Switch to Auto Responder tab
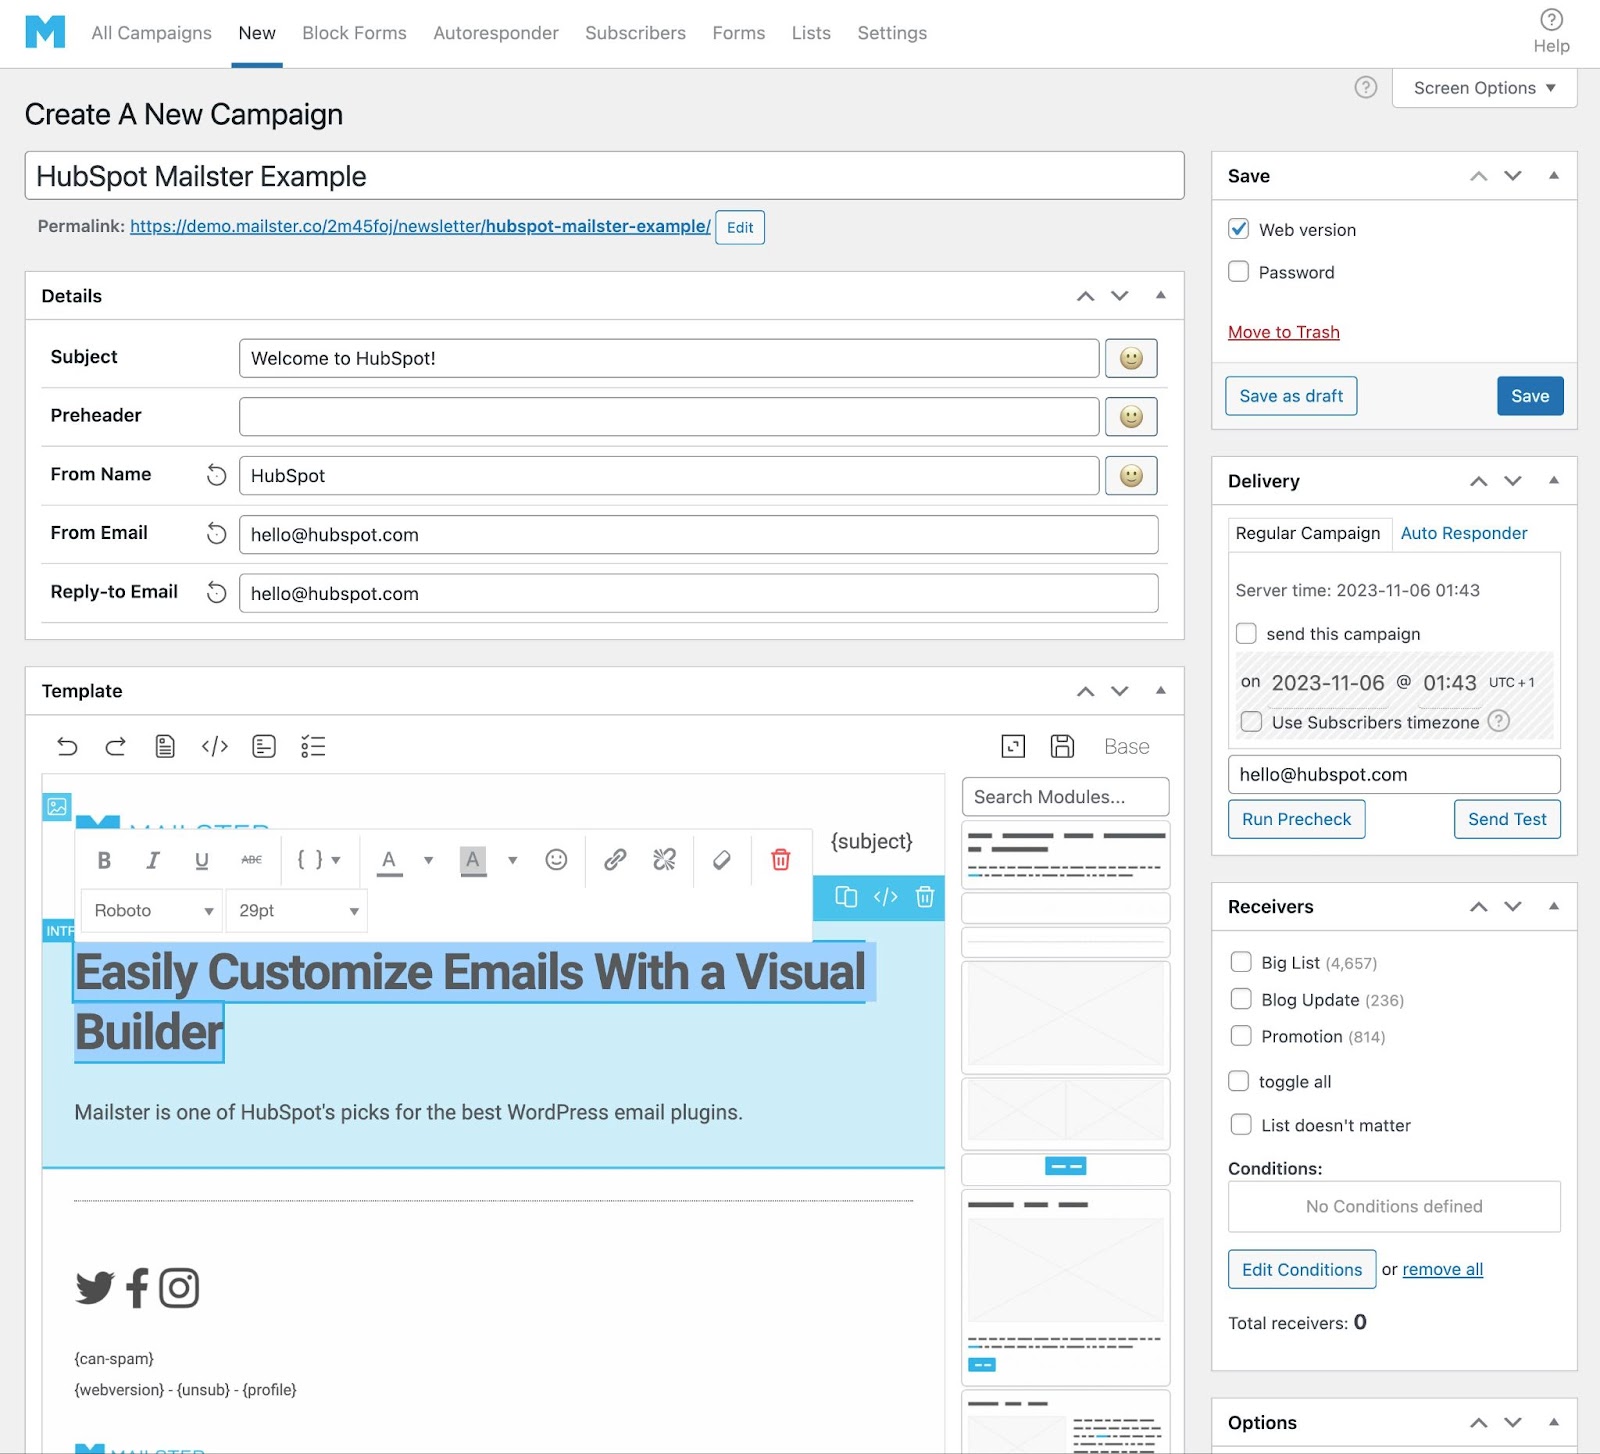 coord(1464,533)
